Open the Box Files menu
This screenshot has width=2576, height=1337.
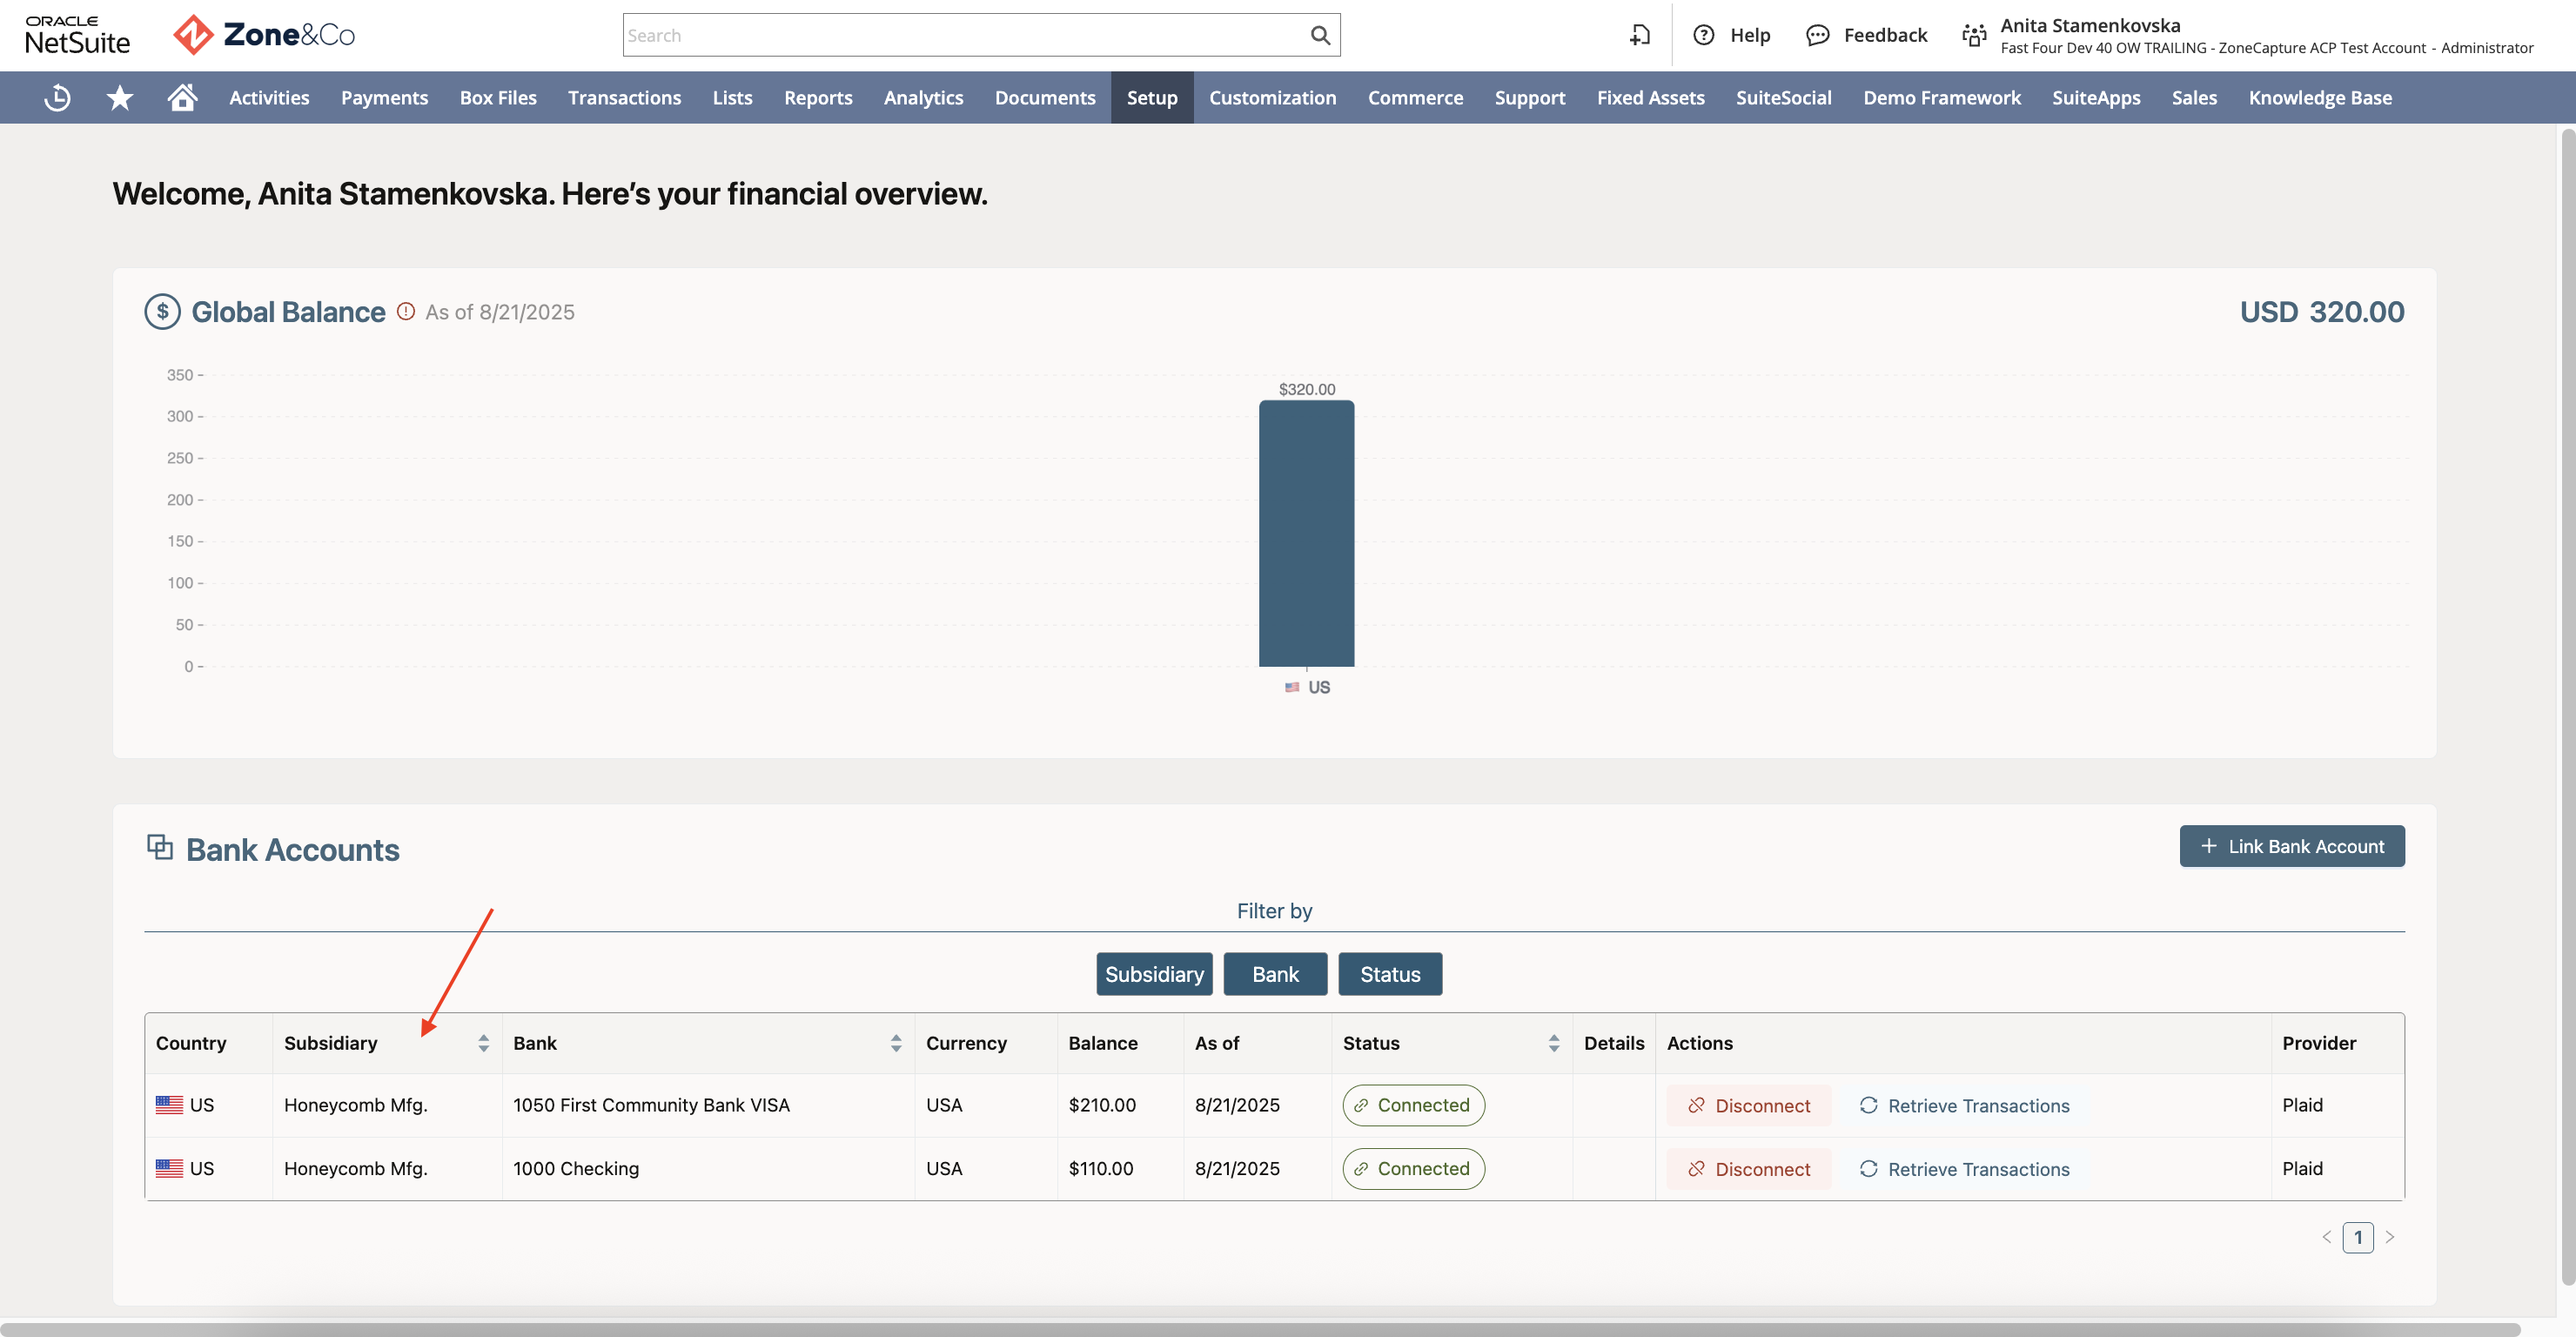(x=498, y=97)
